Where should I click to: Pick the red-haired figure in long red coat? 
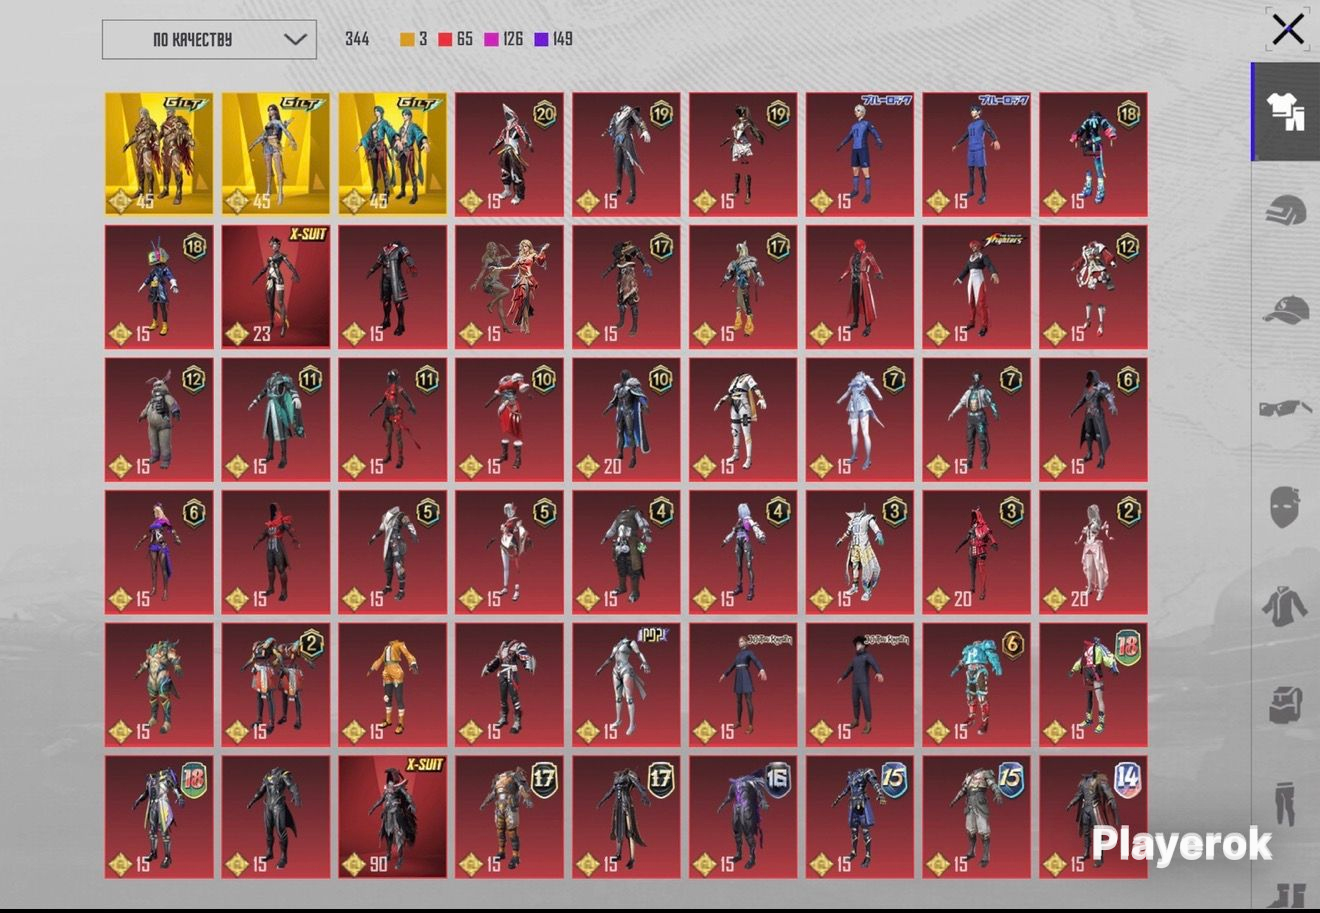[x=860, y=287]
